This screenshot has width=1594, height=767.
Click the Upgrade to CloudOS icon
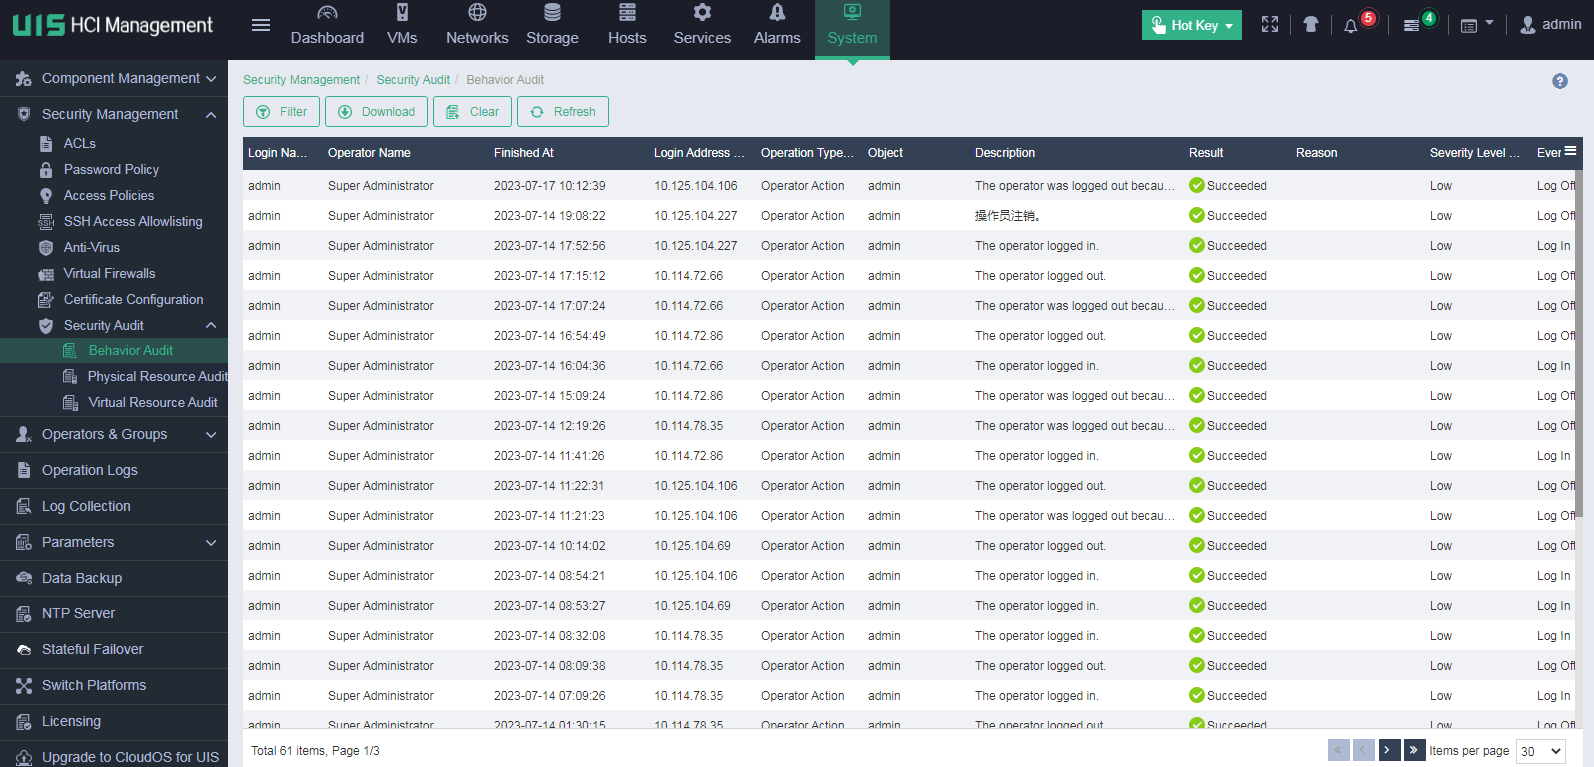24,757
